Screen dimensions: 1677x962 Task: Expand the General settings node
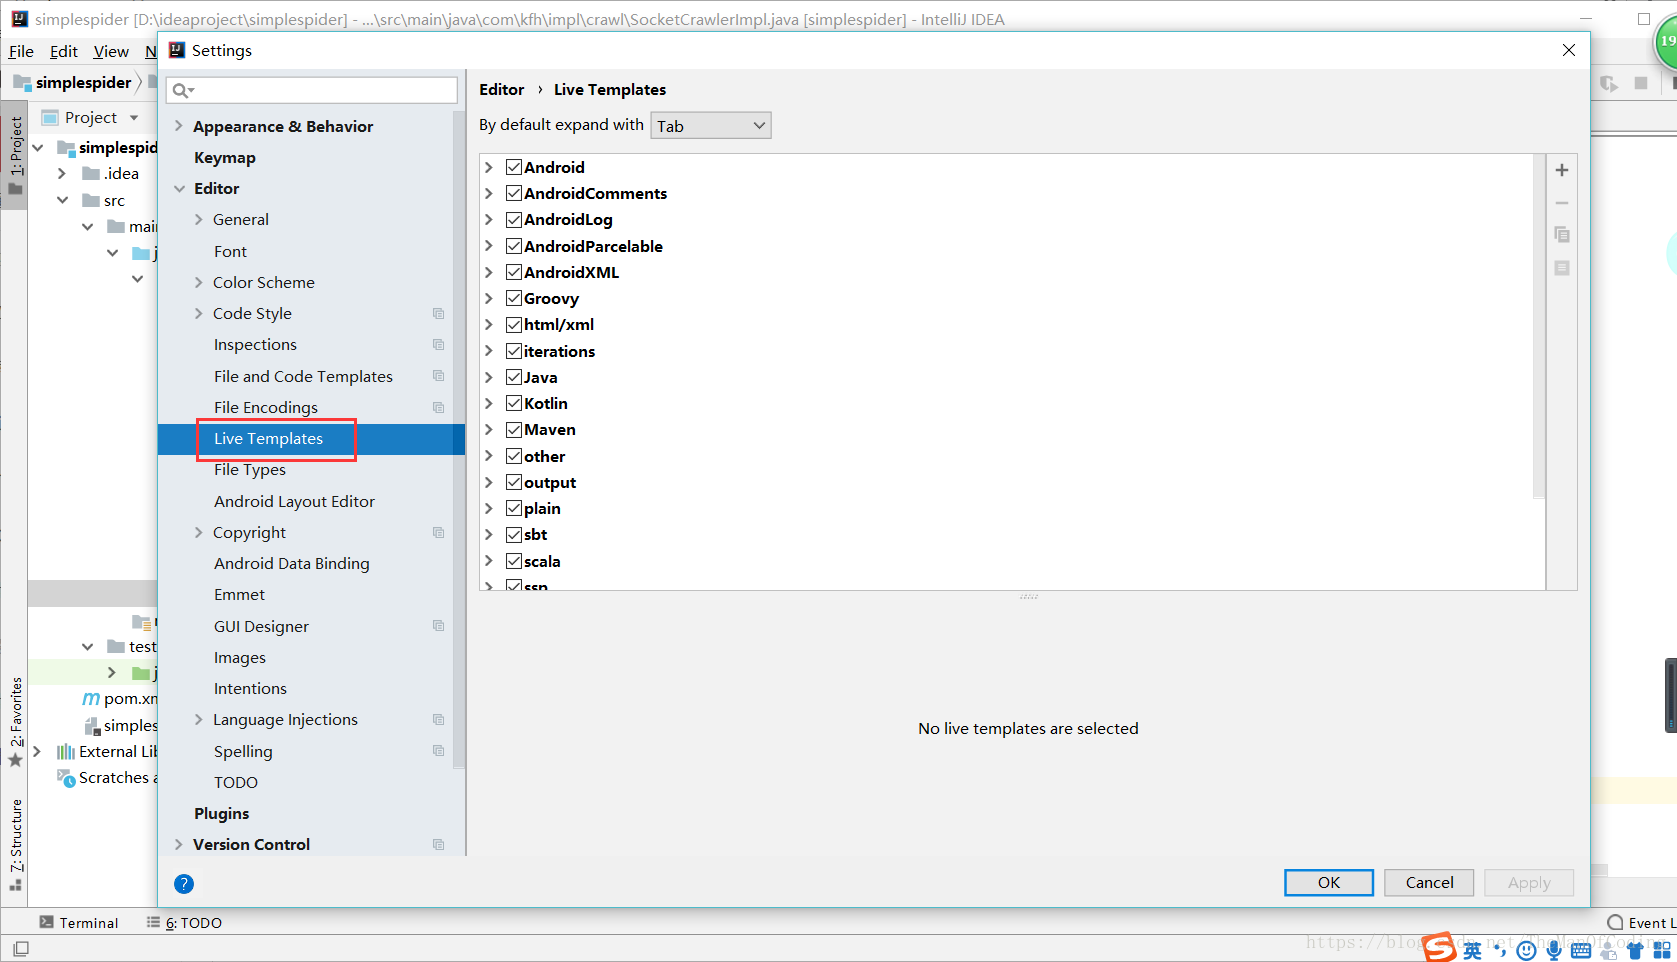pyautogui.click(x=199, y=220)
